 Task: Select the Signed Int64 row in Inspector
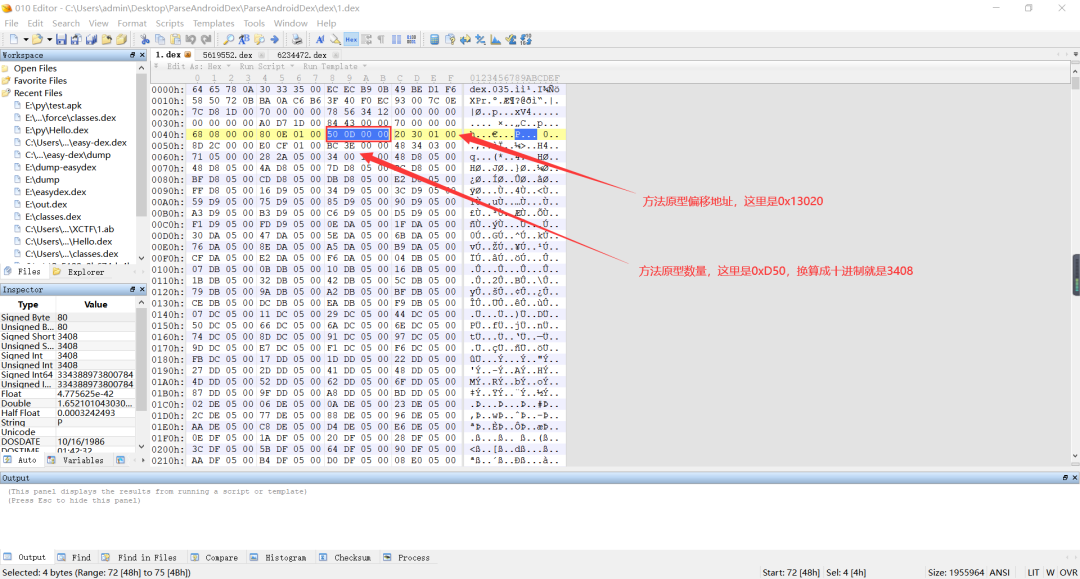[68, 375]
